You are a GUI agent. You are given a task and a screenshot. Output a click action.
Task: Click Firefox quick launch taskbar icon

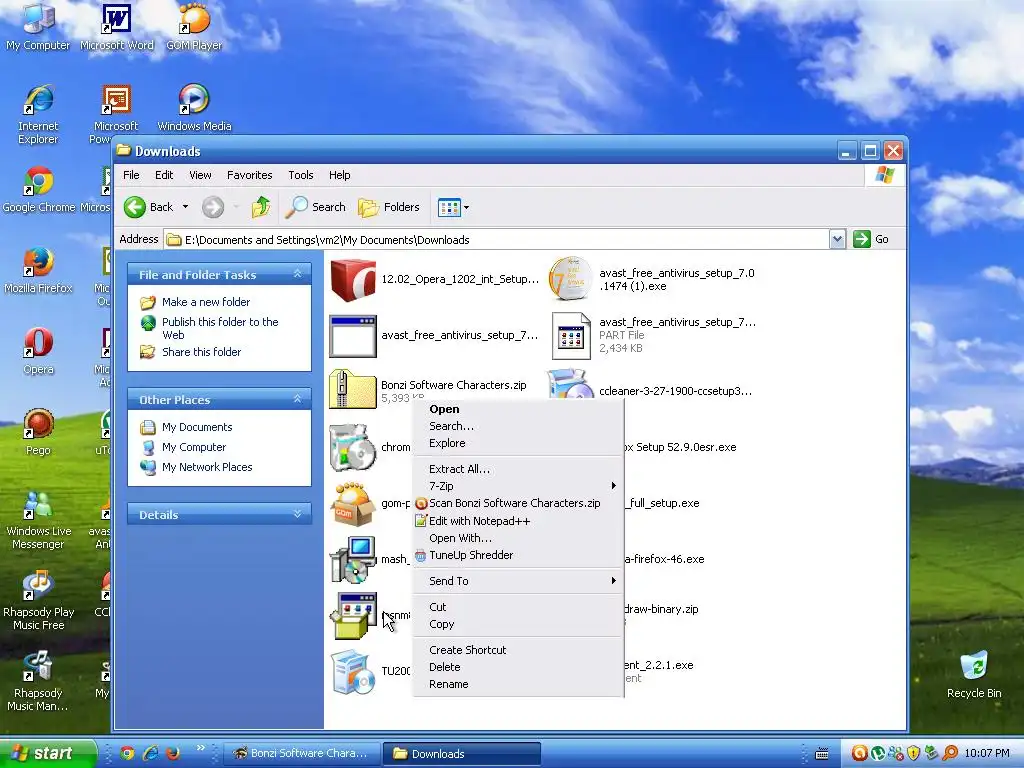(x=173, y=753)
